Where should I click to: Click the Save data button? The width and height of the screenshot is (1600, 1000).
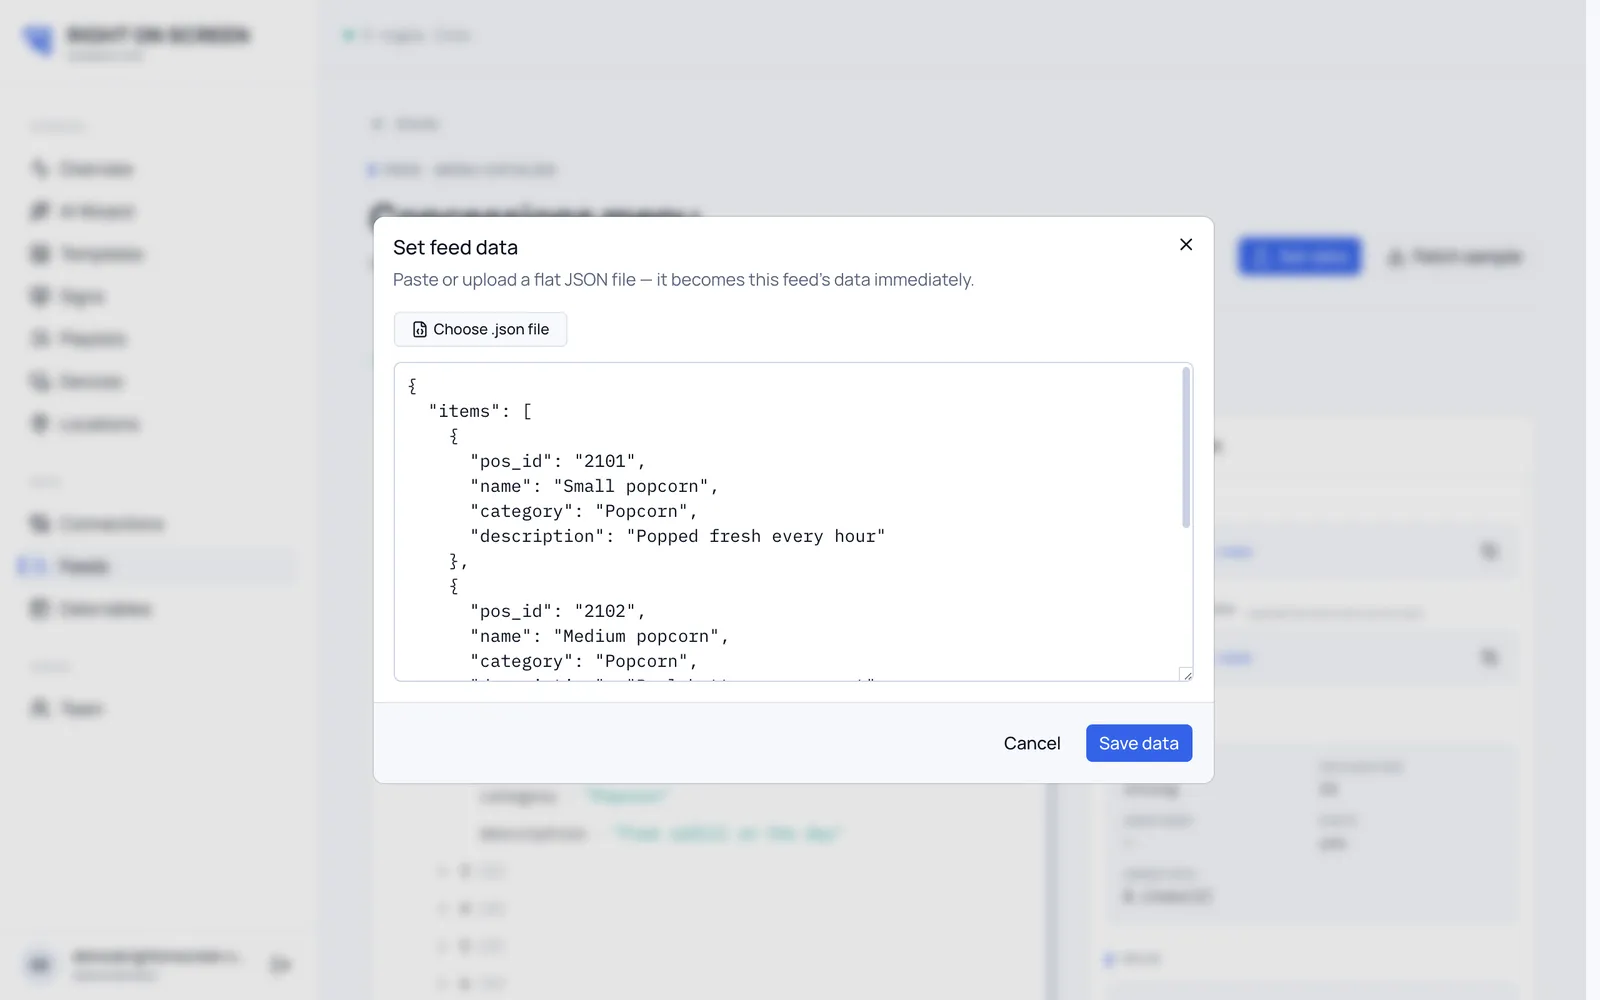point(1139,743)
